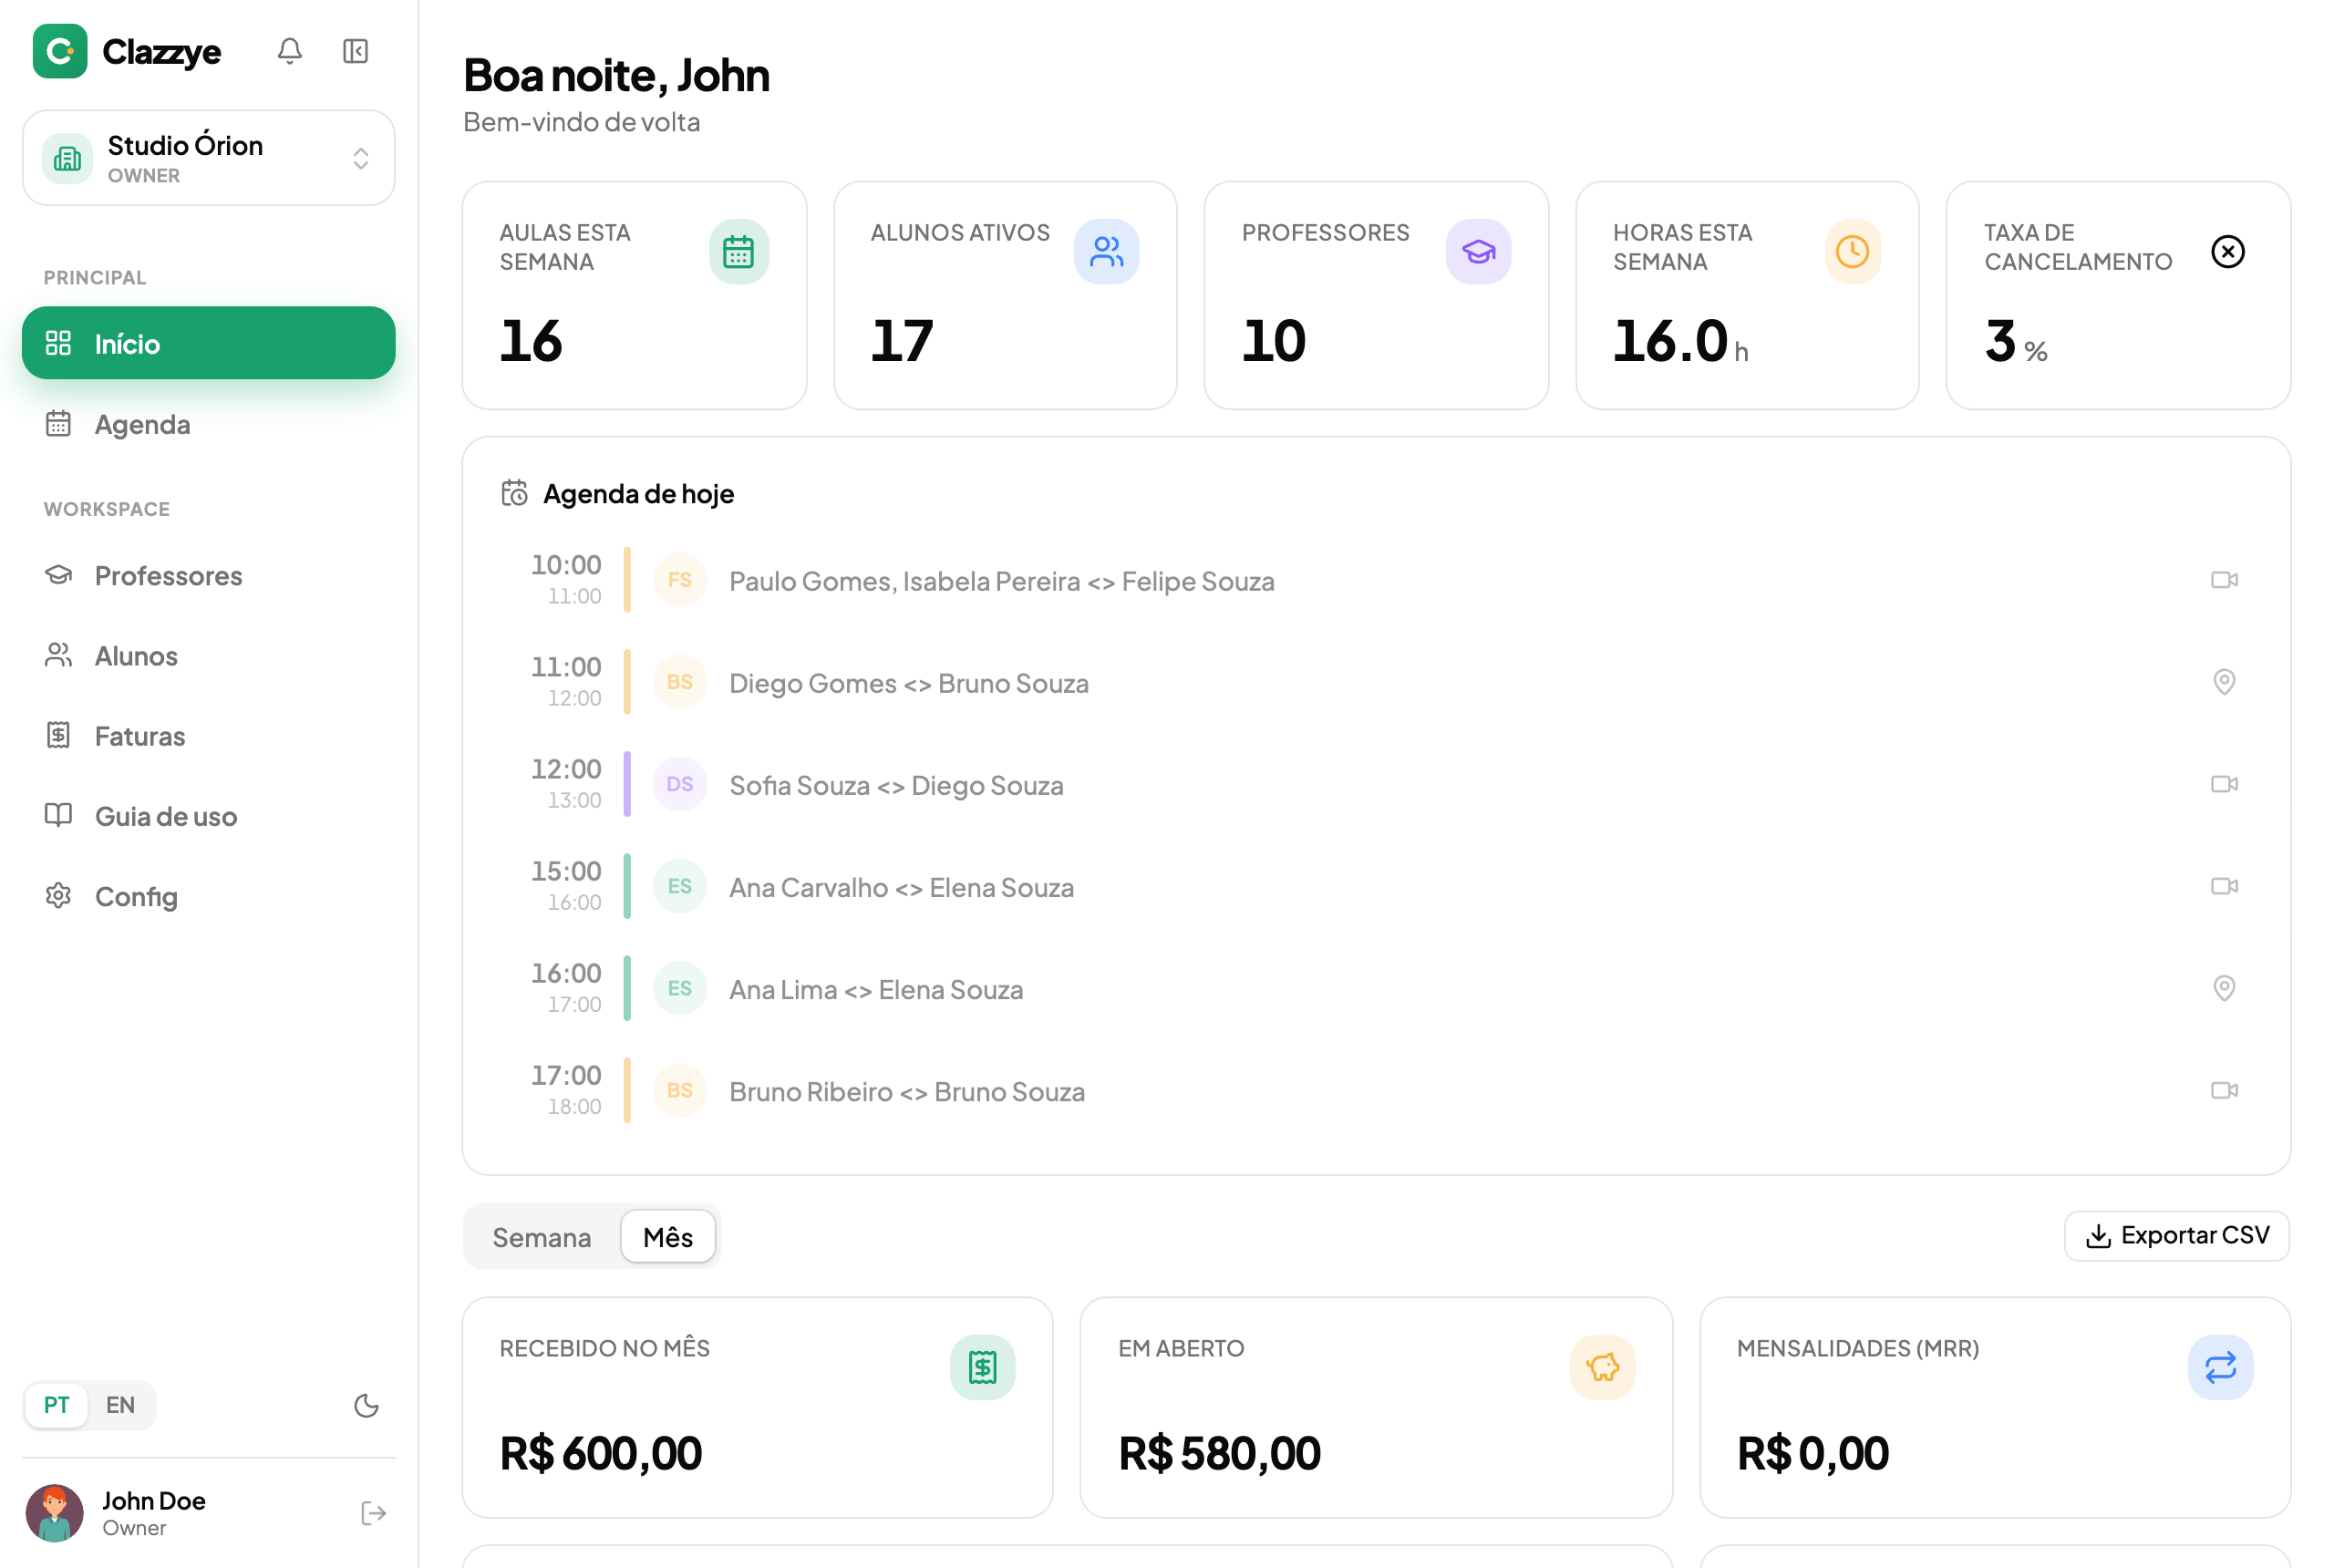The height and width of the screenshot is (1568, 2334).
Task: Open the Faturas page
Action: click(x=208, y=736)
